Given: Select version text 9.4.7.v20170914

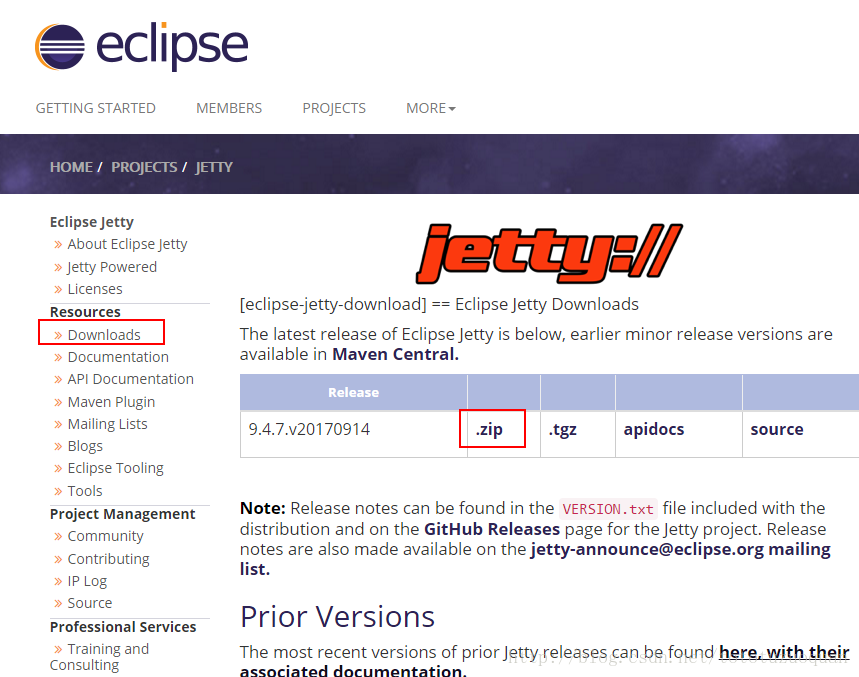Looking at the screenshot, I should (x=309, y=429).
